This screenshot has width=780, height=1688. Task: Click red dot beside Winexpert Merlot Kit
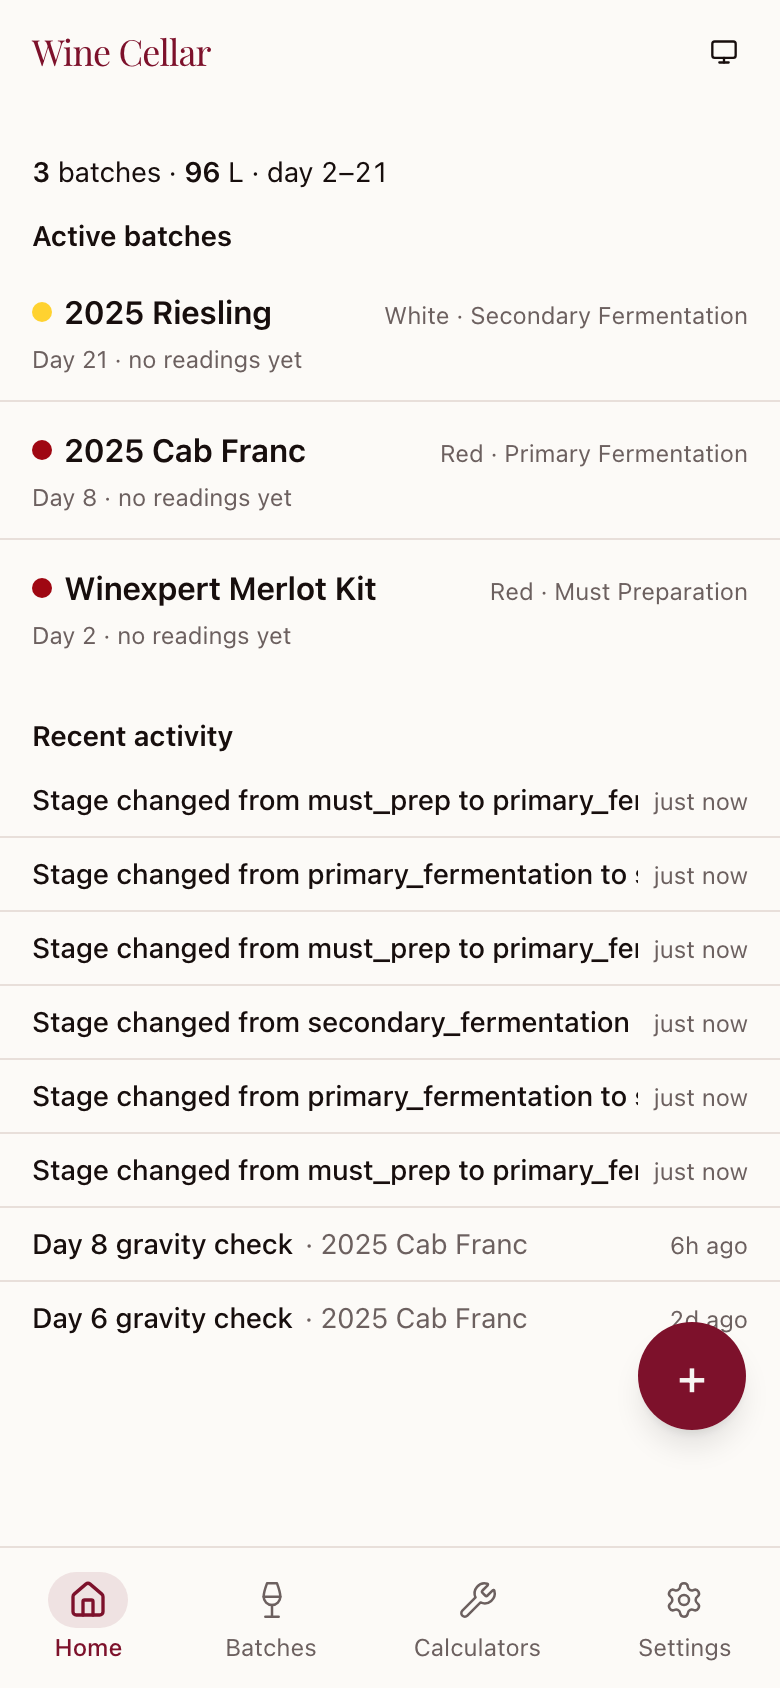[42, 588]
